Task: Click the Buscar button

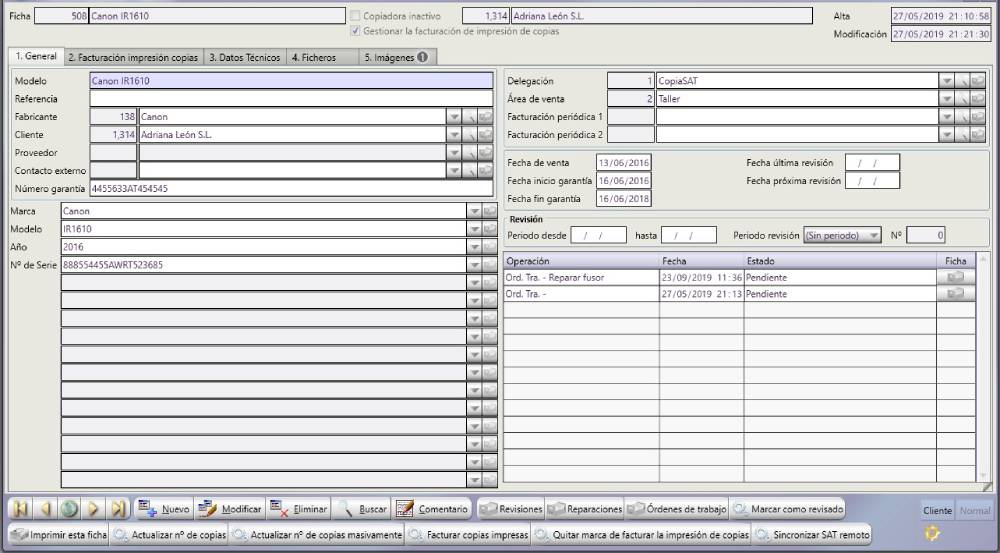Action: [361, 509]
